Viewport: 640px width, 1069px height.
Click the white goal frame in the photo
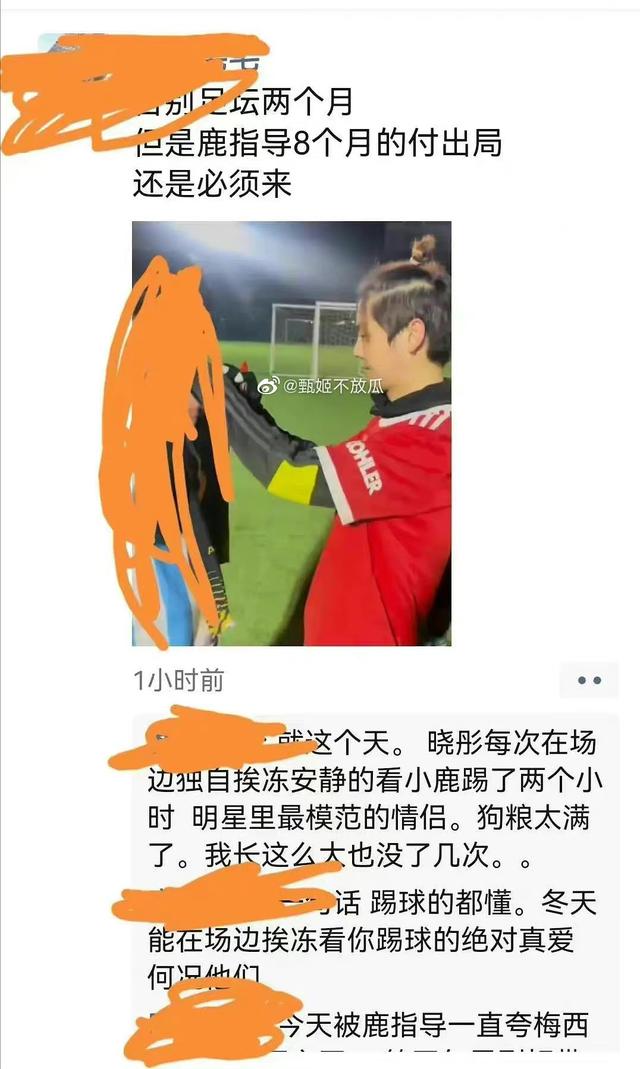click(x=313, y=337)
